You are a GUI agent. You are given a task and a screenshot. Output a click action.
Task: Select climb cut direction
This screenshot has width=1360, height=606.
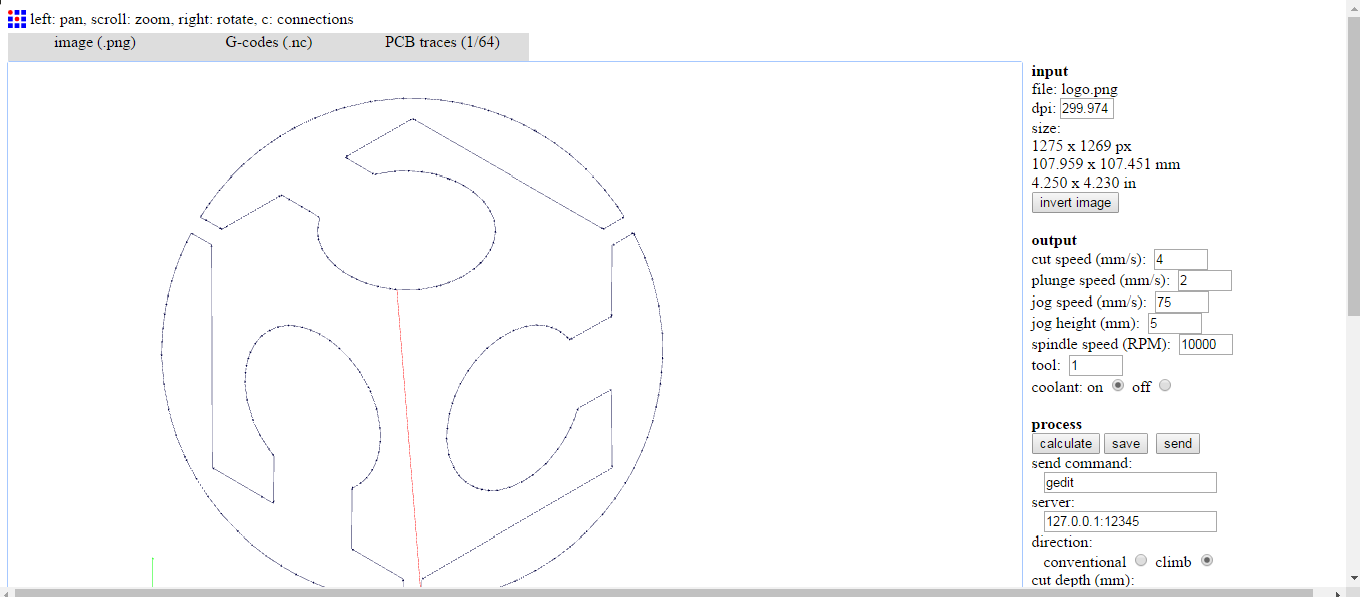pyautogui.click(x=1207, y=561)
